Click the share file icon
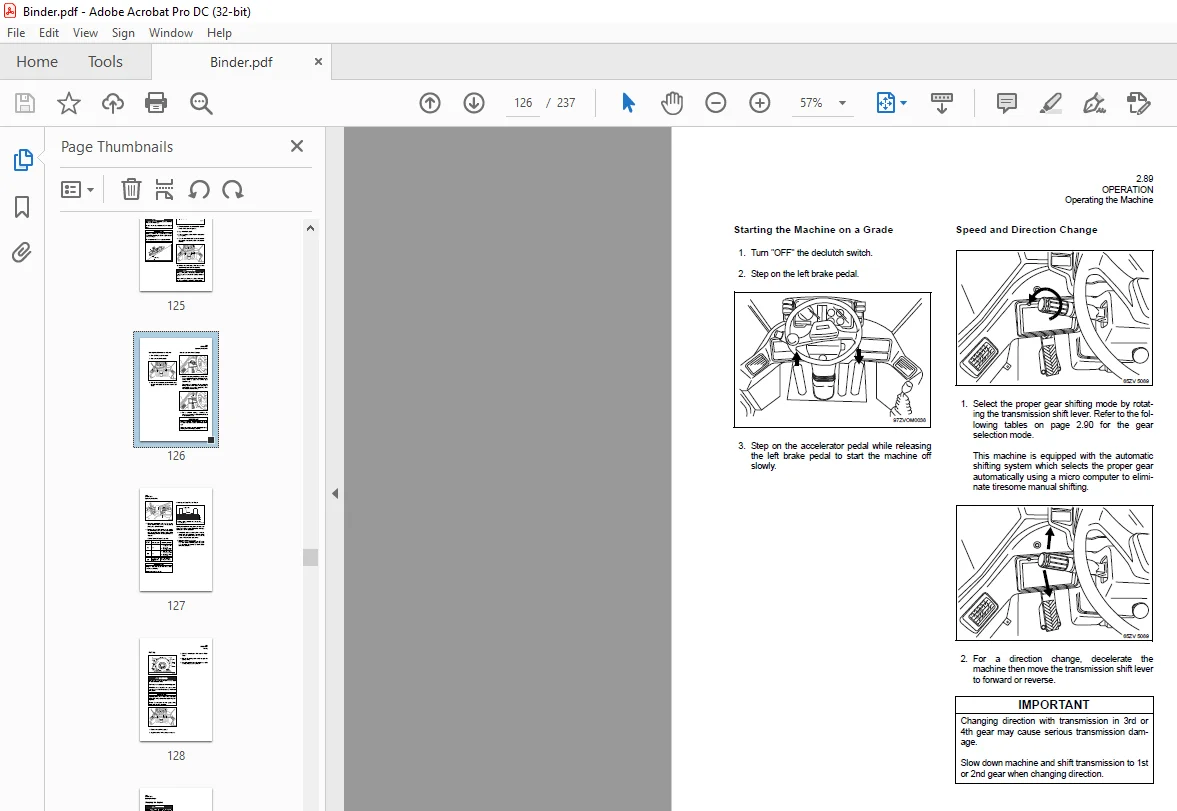Image resolution: width=1177 pixels, height=811 pixels. coord(1138,103)
